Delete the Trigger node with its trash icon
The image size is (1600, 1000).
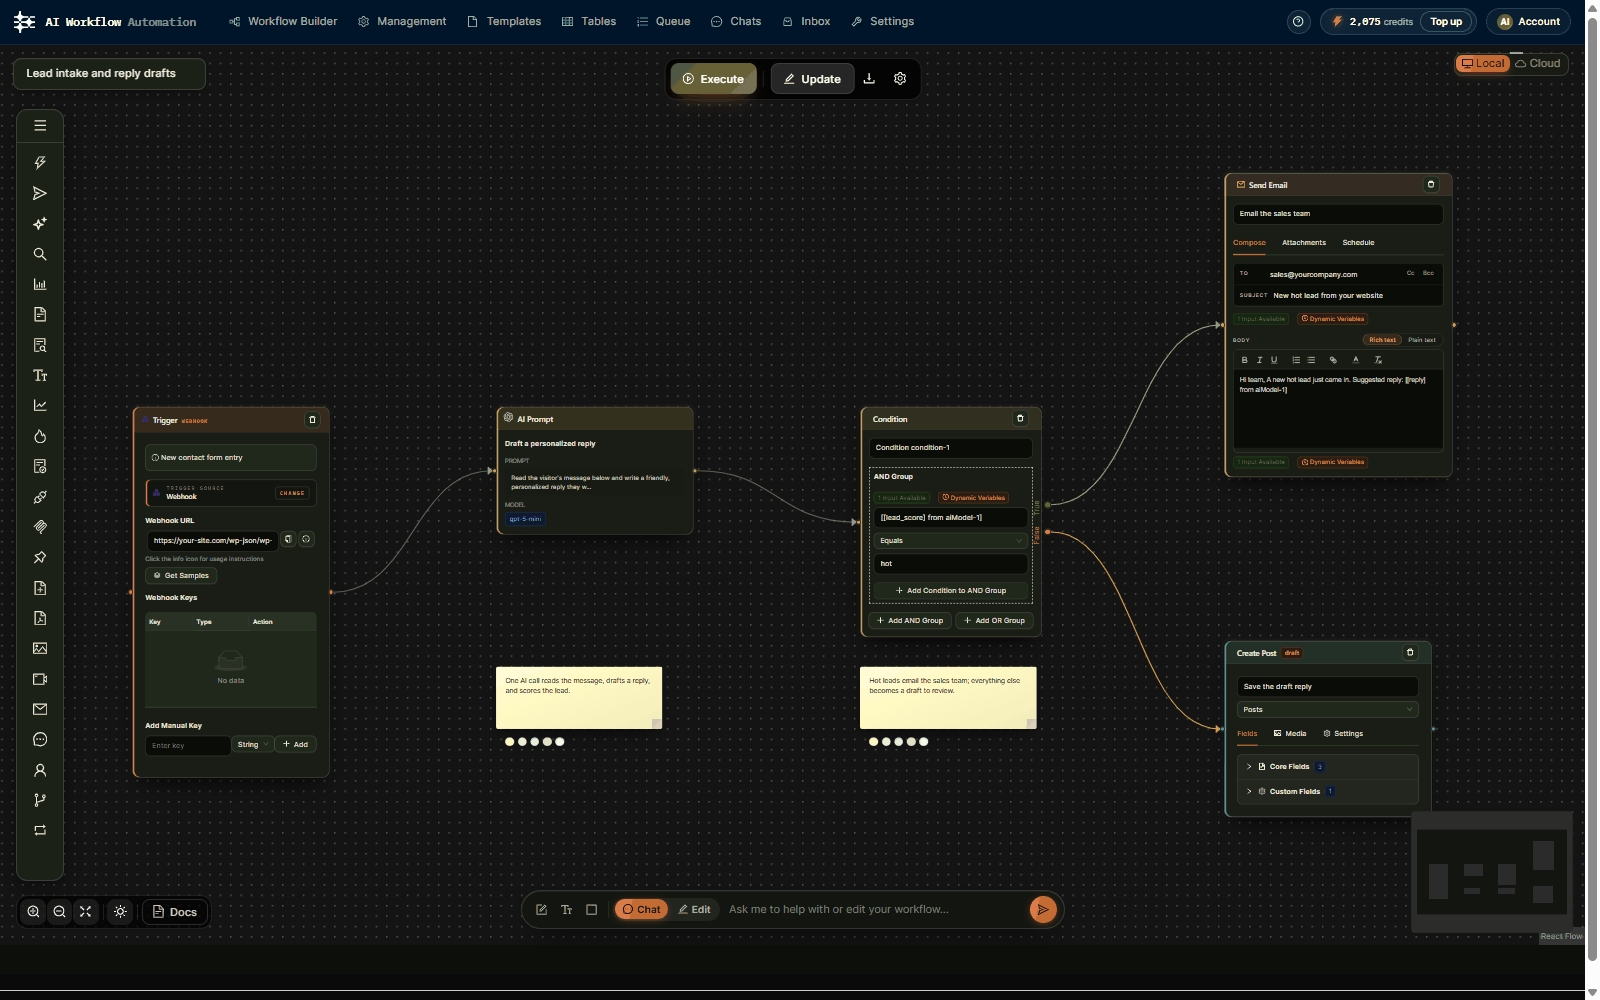312,420
